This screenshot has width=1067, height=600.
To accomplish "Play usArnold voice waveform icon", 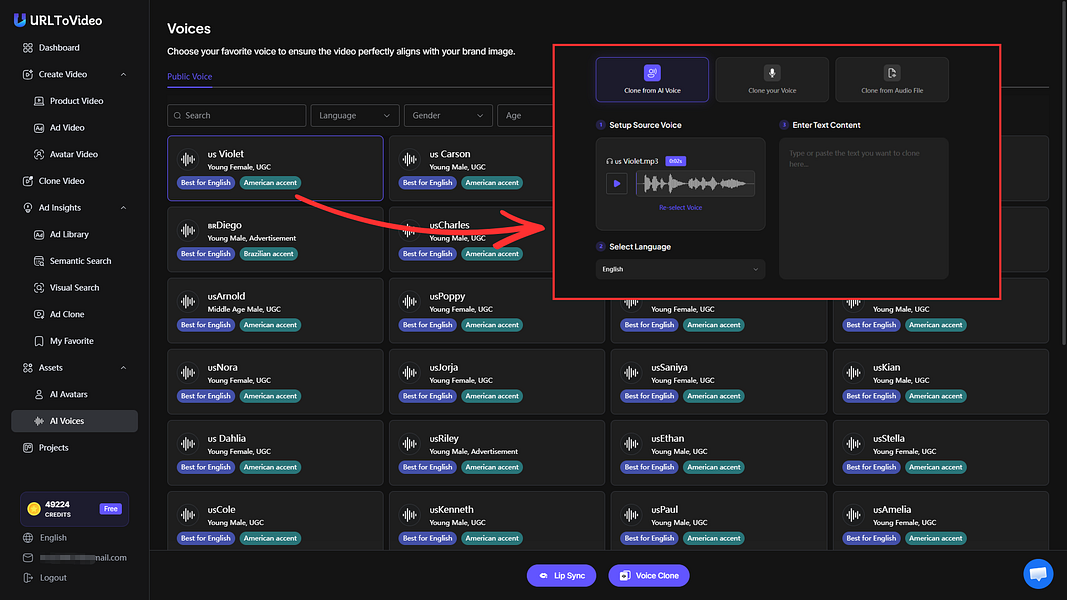I will click(188, 302).
